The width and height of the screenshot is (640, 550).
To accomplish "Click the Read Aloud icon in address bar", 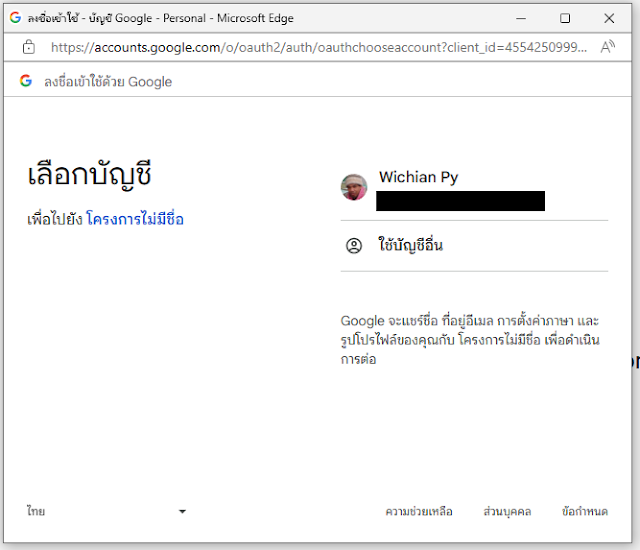I will point(608,47).
